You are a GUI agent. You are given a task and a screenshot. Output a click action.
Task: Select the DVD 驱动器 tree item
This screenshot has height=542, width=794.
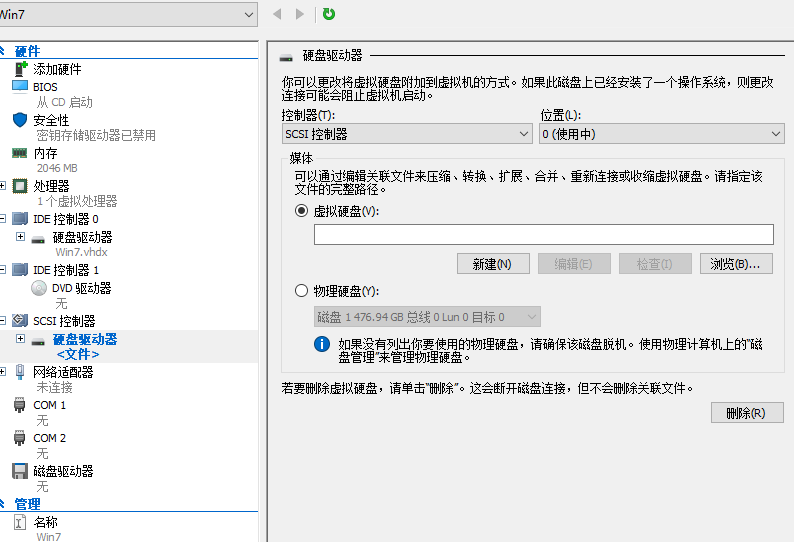pyautogui.click(x=82, y=288)
